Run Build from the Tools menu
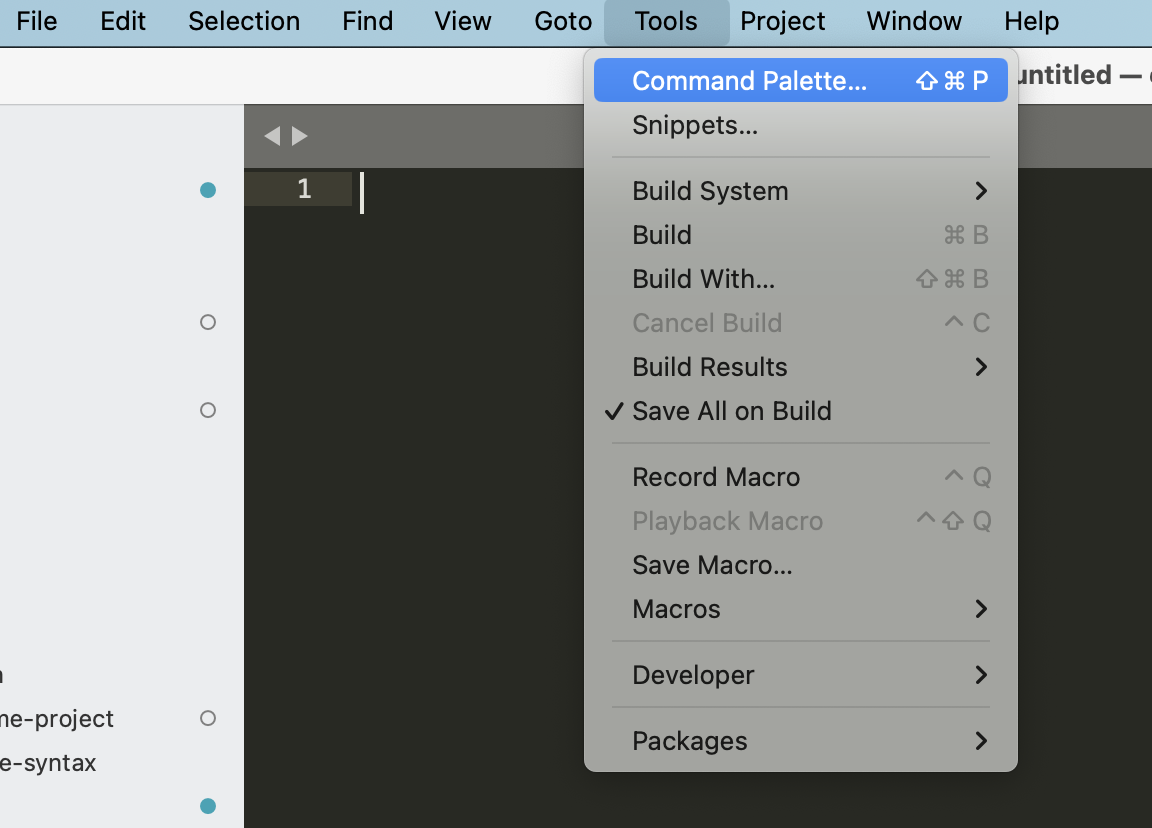1152x828 pixels. coord(662,235)
